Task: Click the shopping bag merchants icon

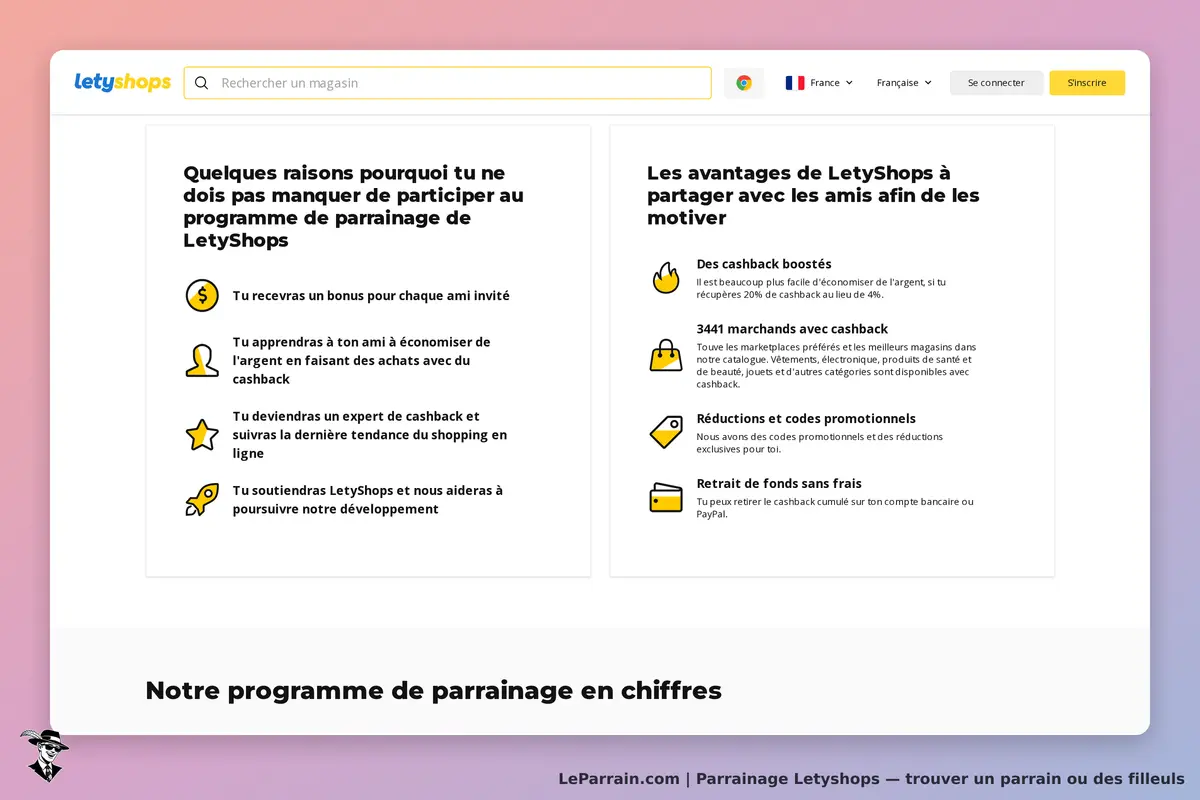Action: [666, 355]
